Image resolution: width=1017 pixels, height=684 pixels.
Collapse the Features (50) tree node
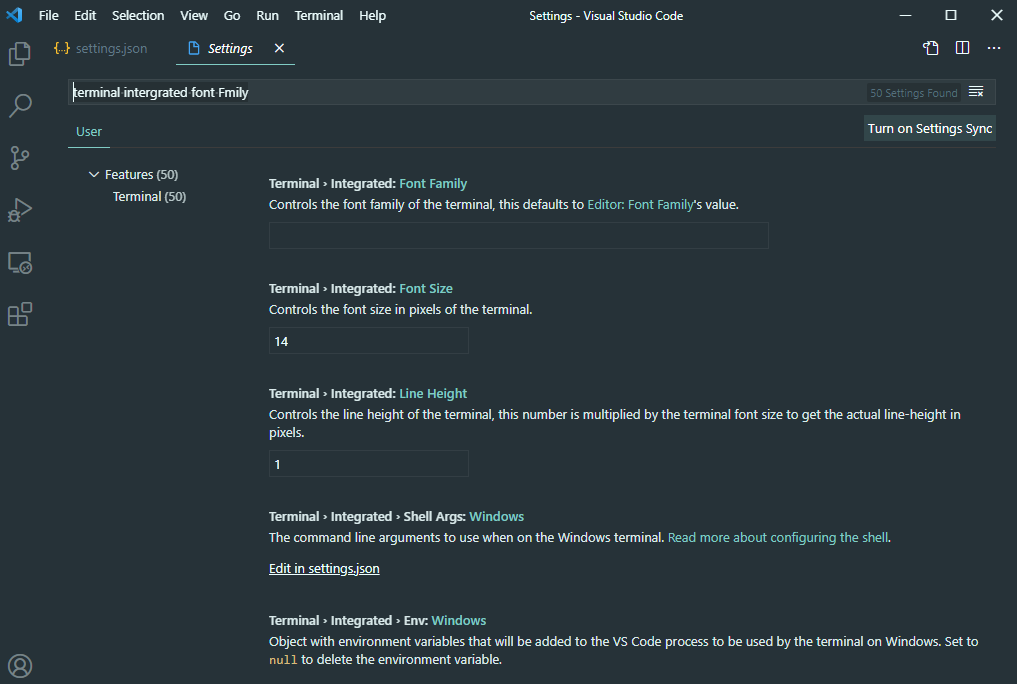click(94, 174)
